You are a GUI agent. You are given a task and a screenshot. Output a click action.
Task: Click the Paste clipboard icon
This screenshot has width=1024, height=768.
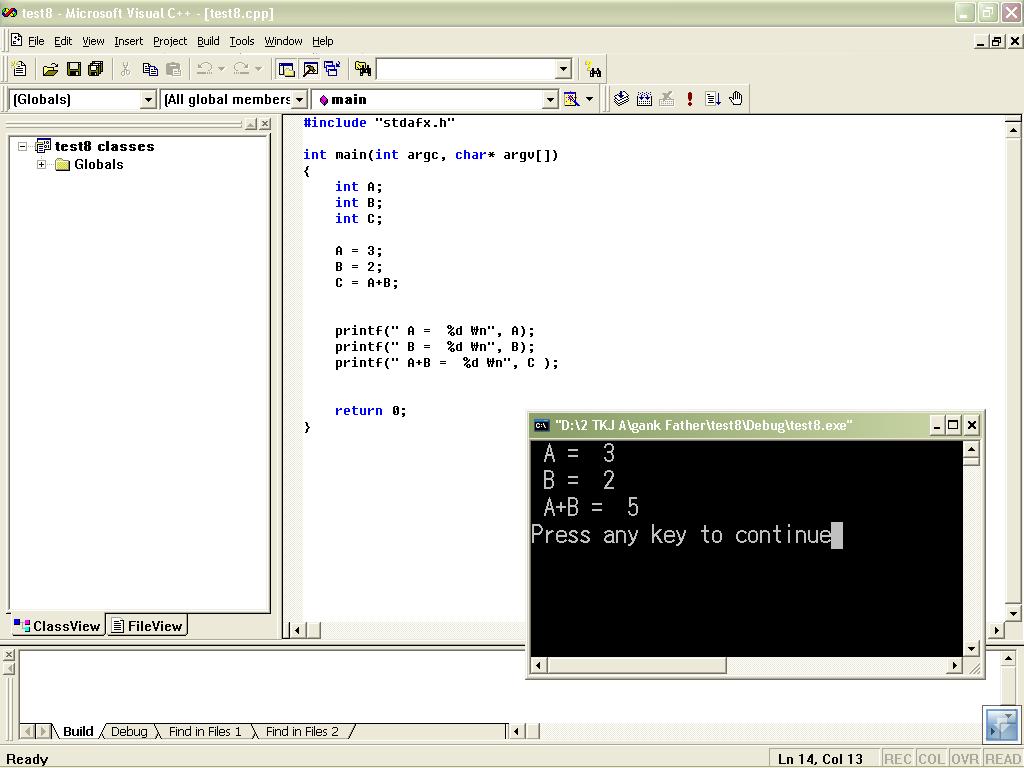coord(174,69)
